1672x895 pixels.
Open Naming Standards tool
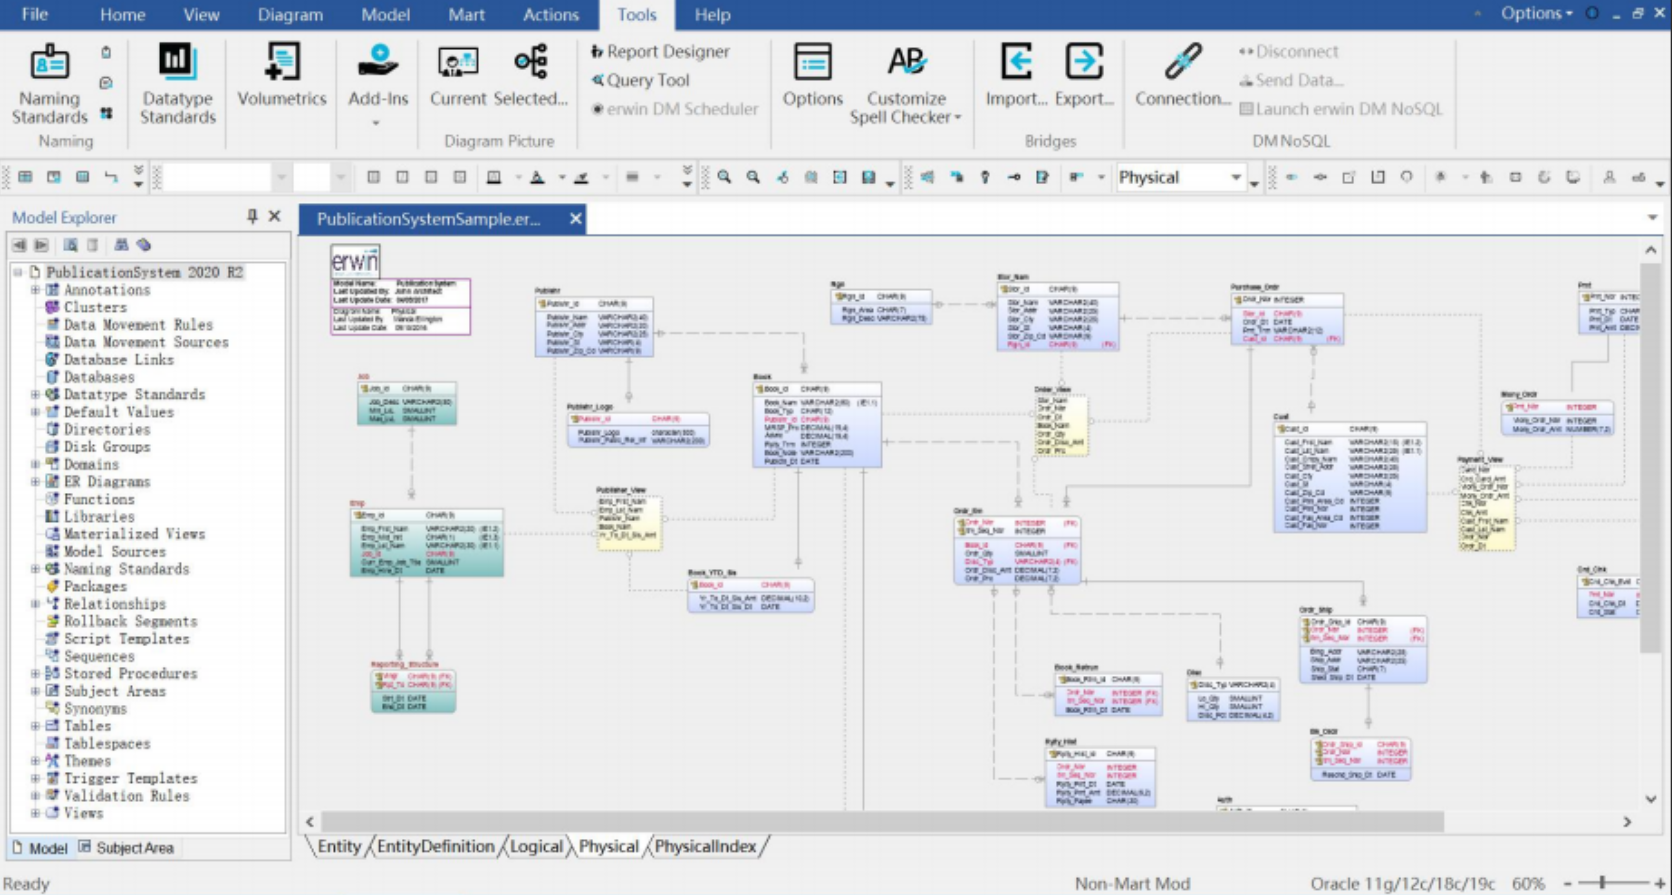click(x=49, y=84)
